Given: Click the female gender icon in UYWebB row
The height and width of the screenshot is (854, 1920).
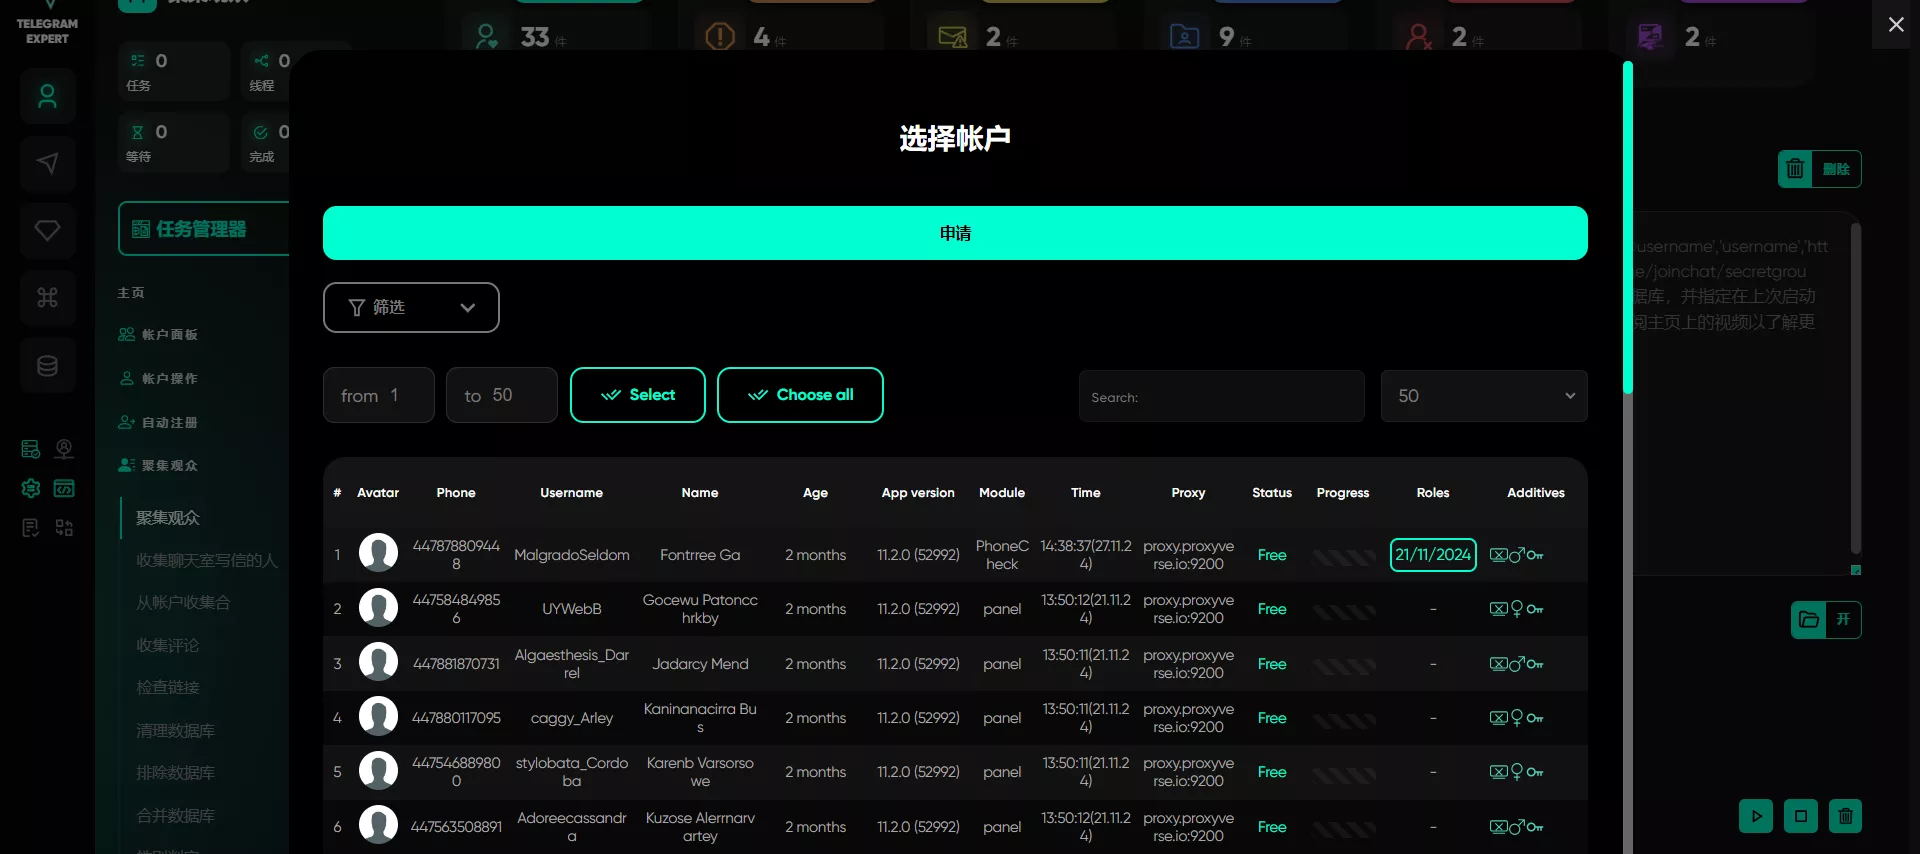Looking at the screenshot, I should 1517,609.
